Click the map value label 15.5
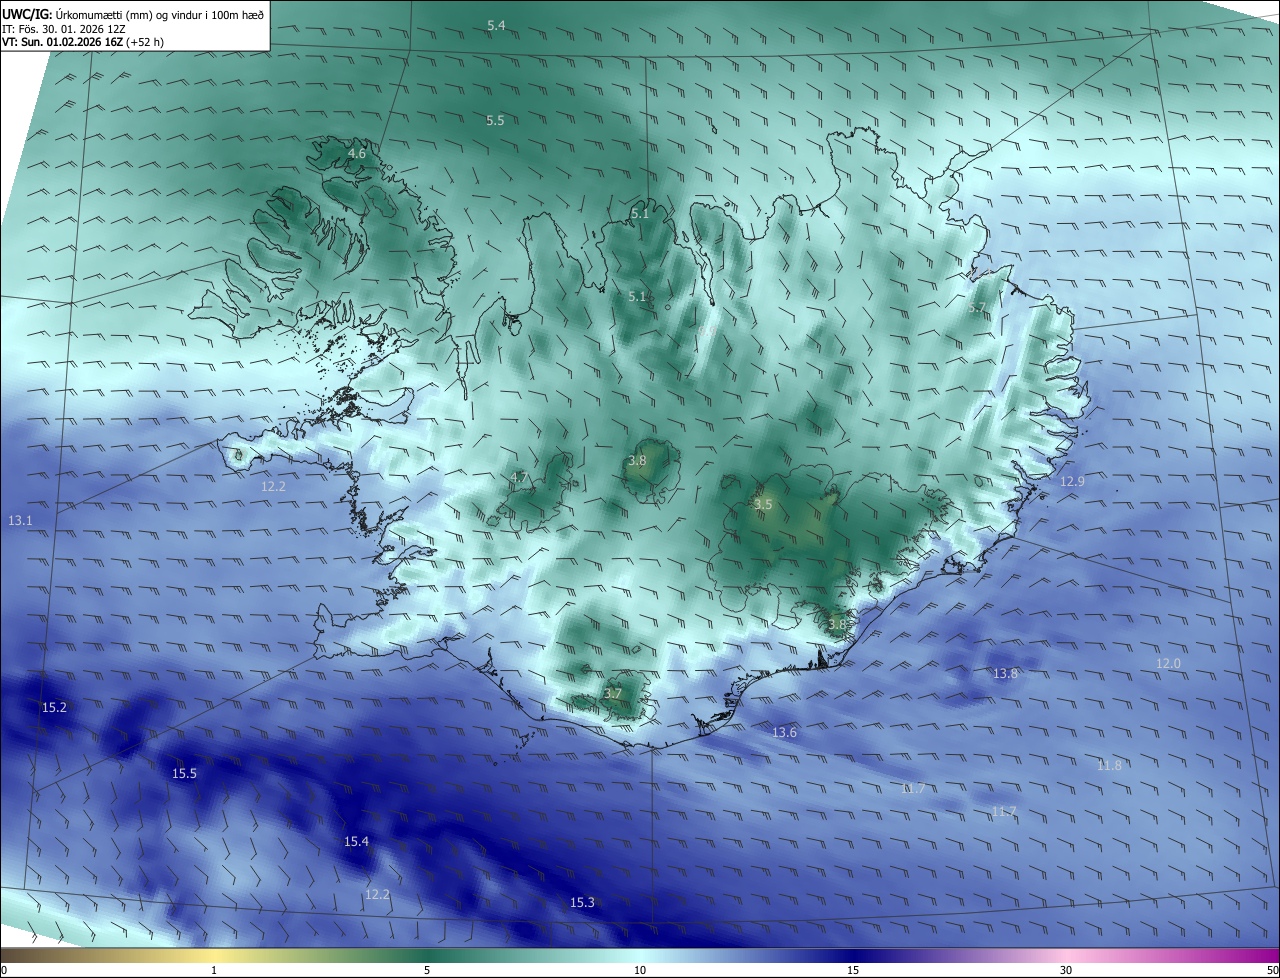The height and width of the screenshot is (978, 1280). (184, 774)
